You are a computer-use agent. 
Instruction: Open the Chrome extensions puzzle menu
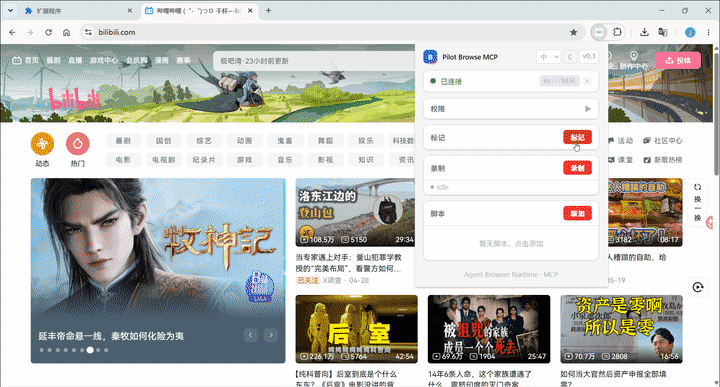(x=618, y=32)
